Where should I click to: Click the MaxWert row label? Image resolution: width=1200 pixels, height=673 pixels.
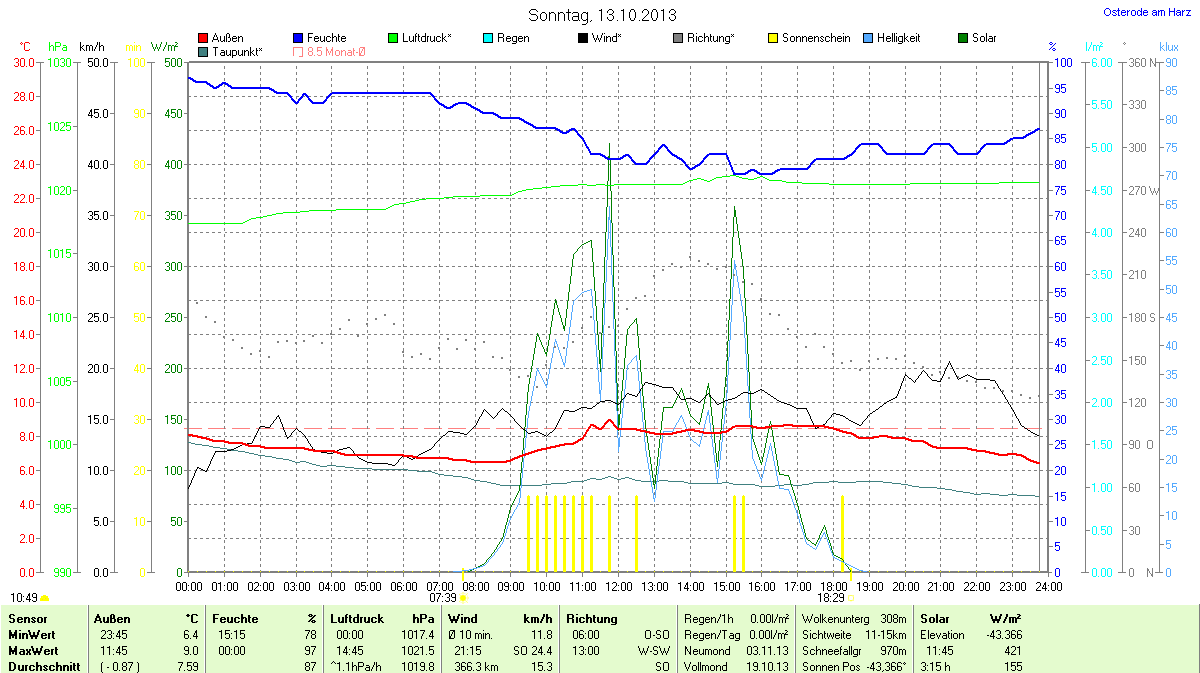point(30,650)
